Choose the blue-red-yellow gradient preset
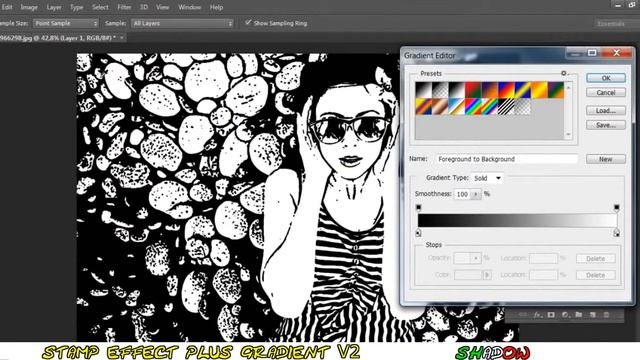The height and width of the screenshot is (360, 640). click(x=506, y=90)
